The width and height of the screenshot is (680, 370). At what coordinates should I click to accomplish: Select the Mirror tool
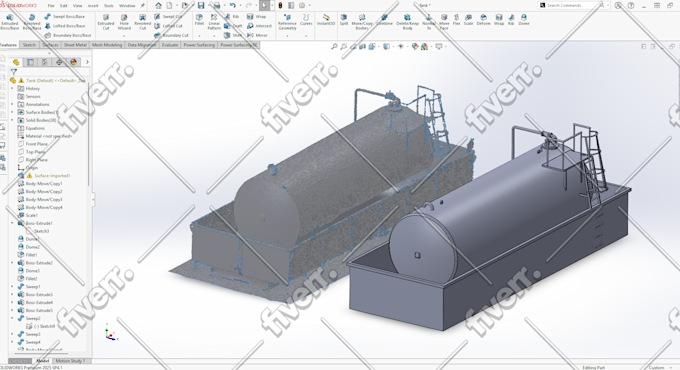[257, 35]
